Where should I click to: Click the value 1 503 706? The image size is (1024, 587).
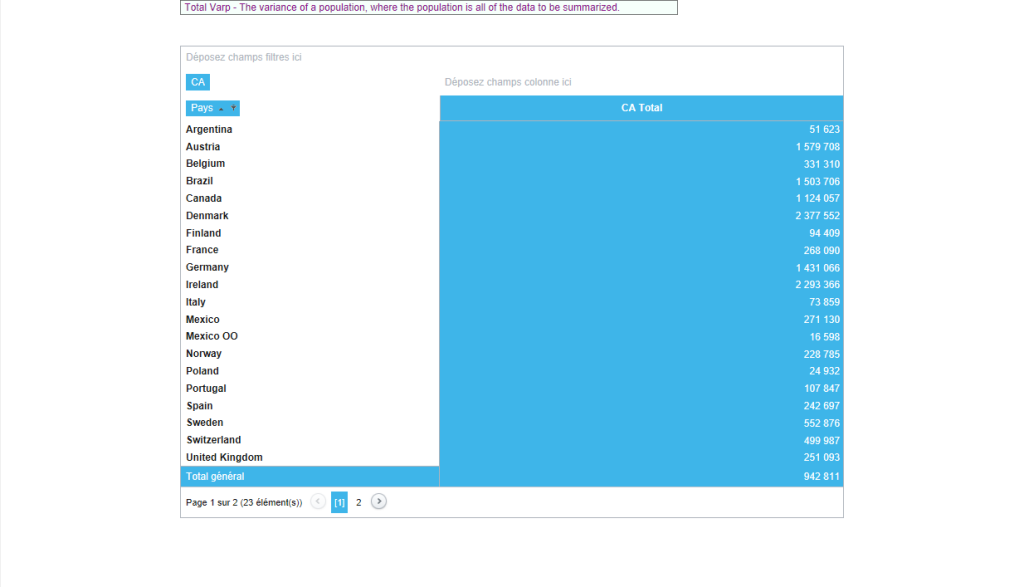point(818,182)
